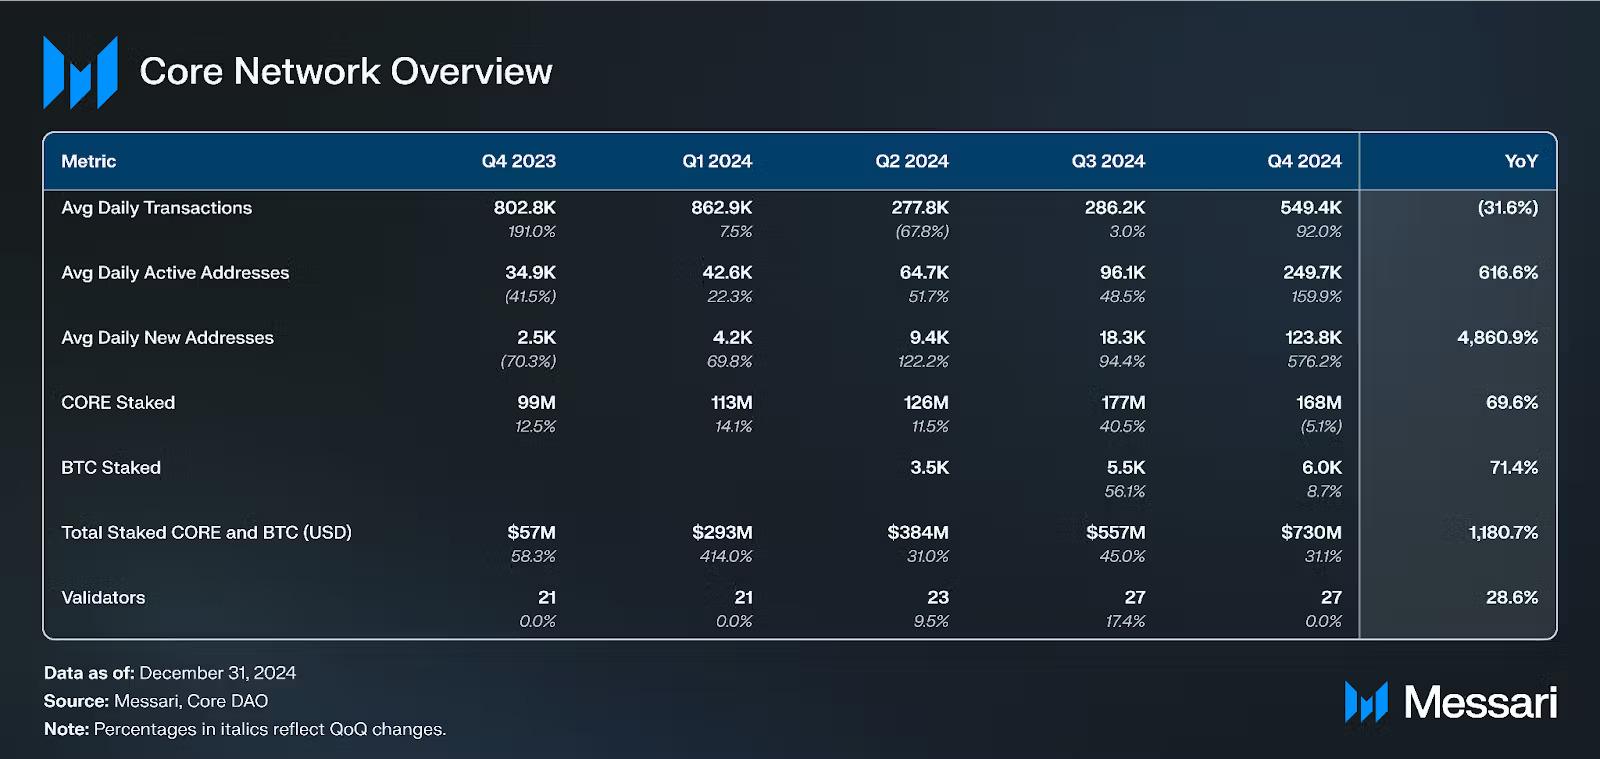1600x759 pixels.
Task: Click the Messari logo icon at bottom right
Action: click(1366, 702)
